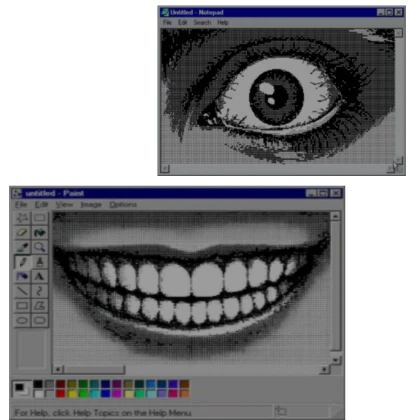Image resolution: width=420 pixels, height=420 pixels.
Task: Open the Options menu in Paint
Action: coord(123,204)
